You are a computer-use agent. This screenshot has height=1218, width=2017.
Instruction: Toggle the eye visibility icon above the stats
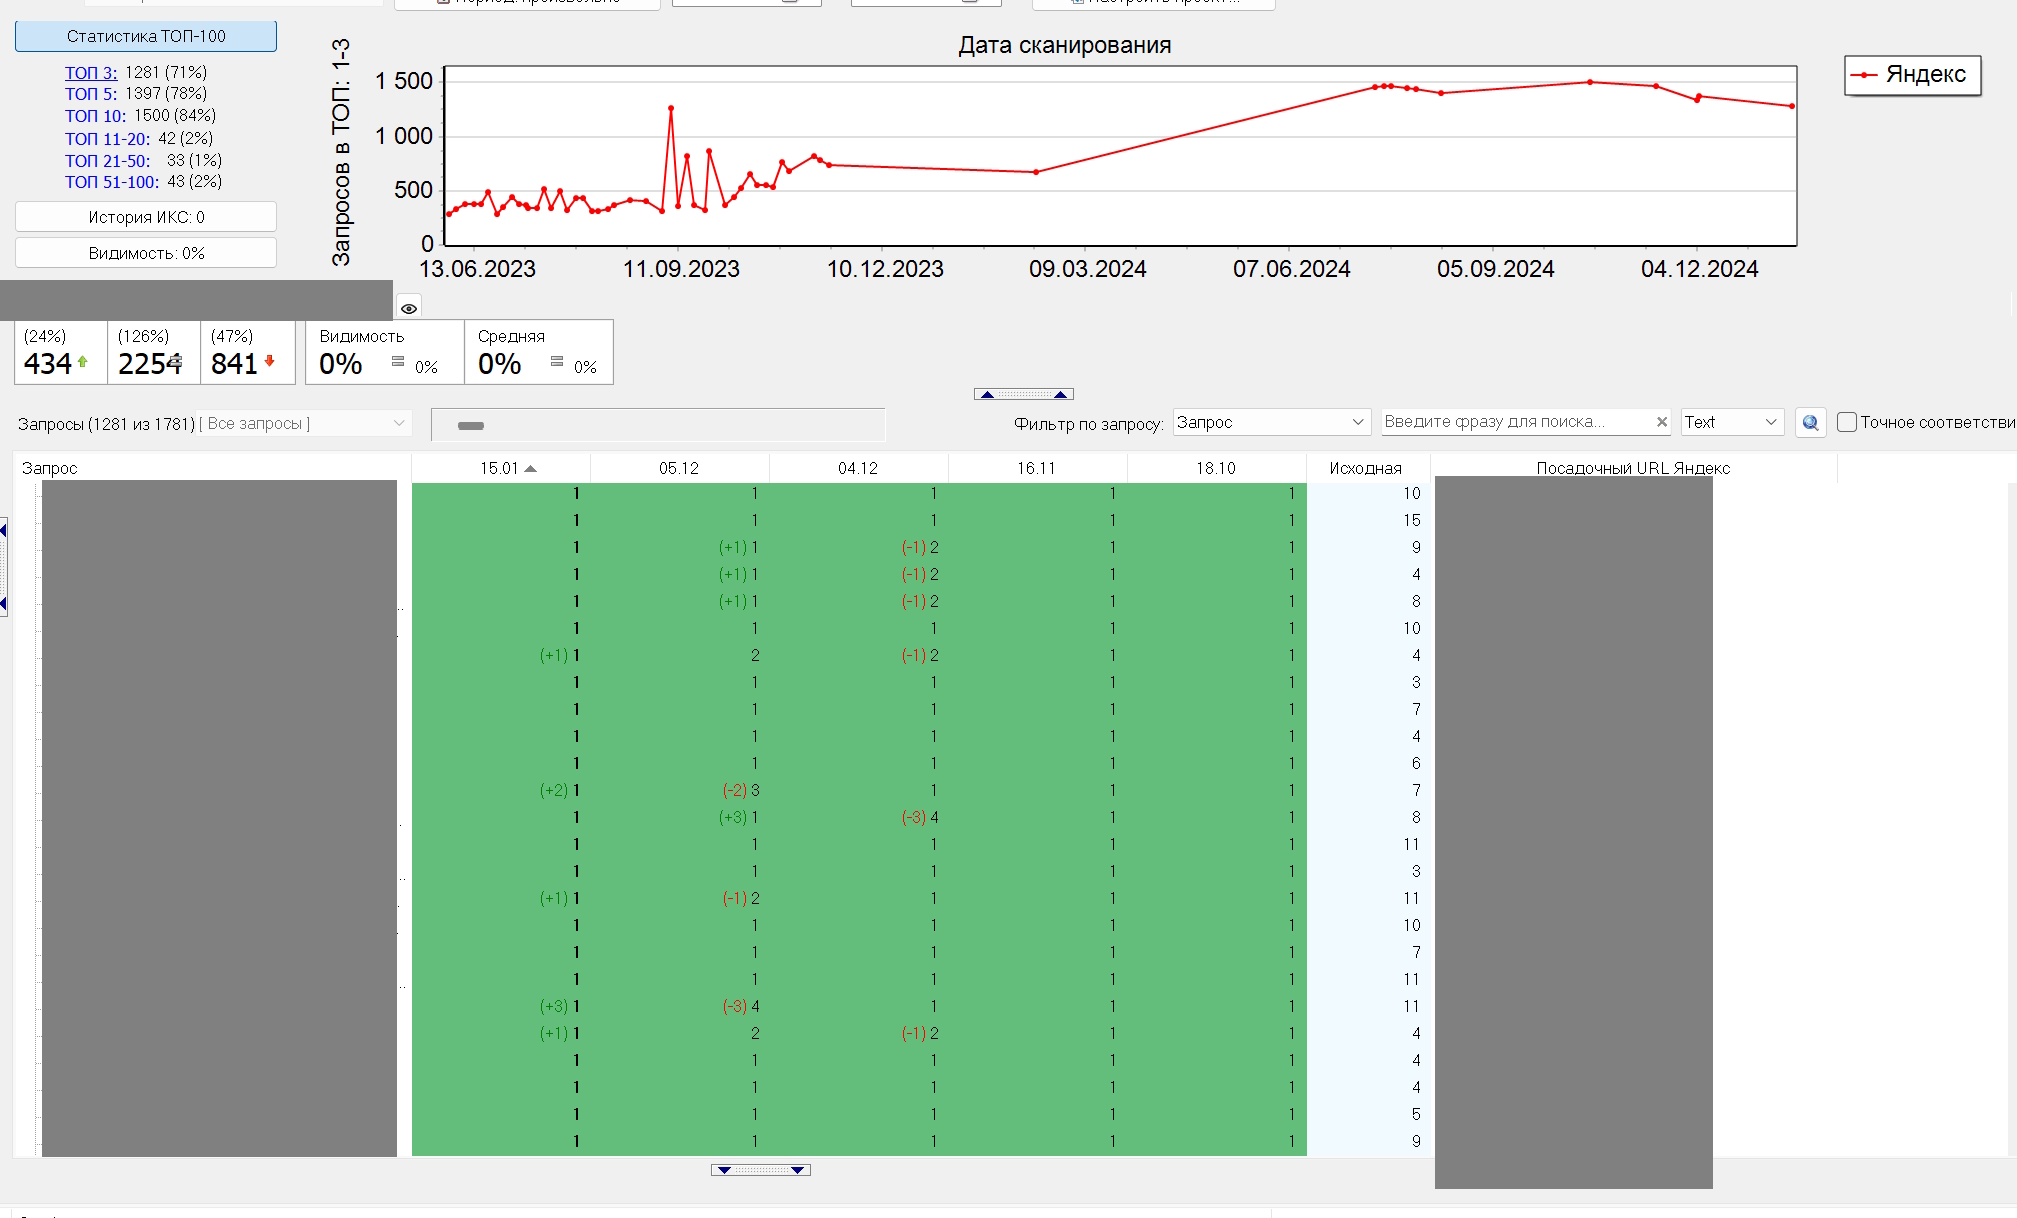click(x=409, y=308)
